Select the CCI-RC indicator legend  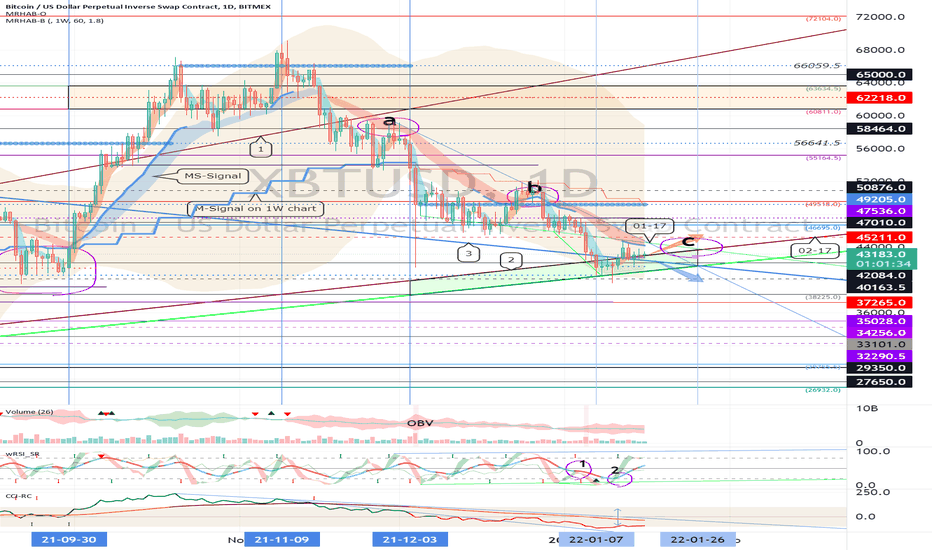pyautogui.click(x=18, y=496)
